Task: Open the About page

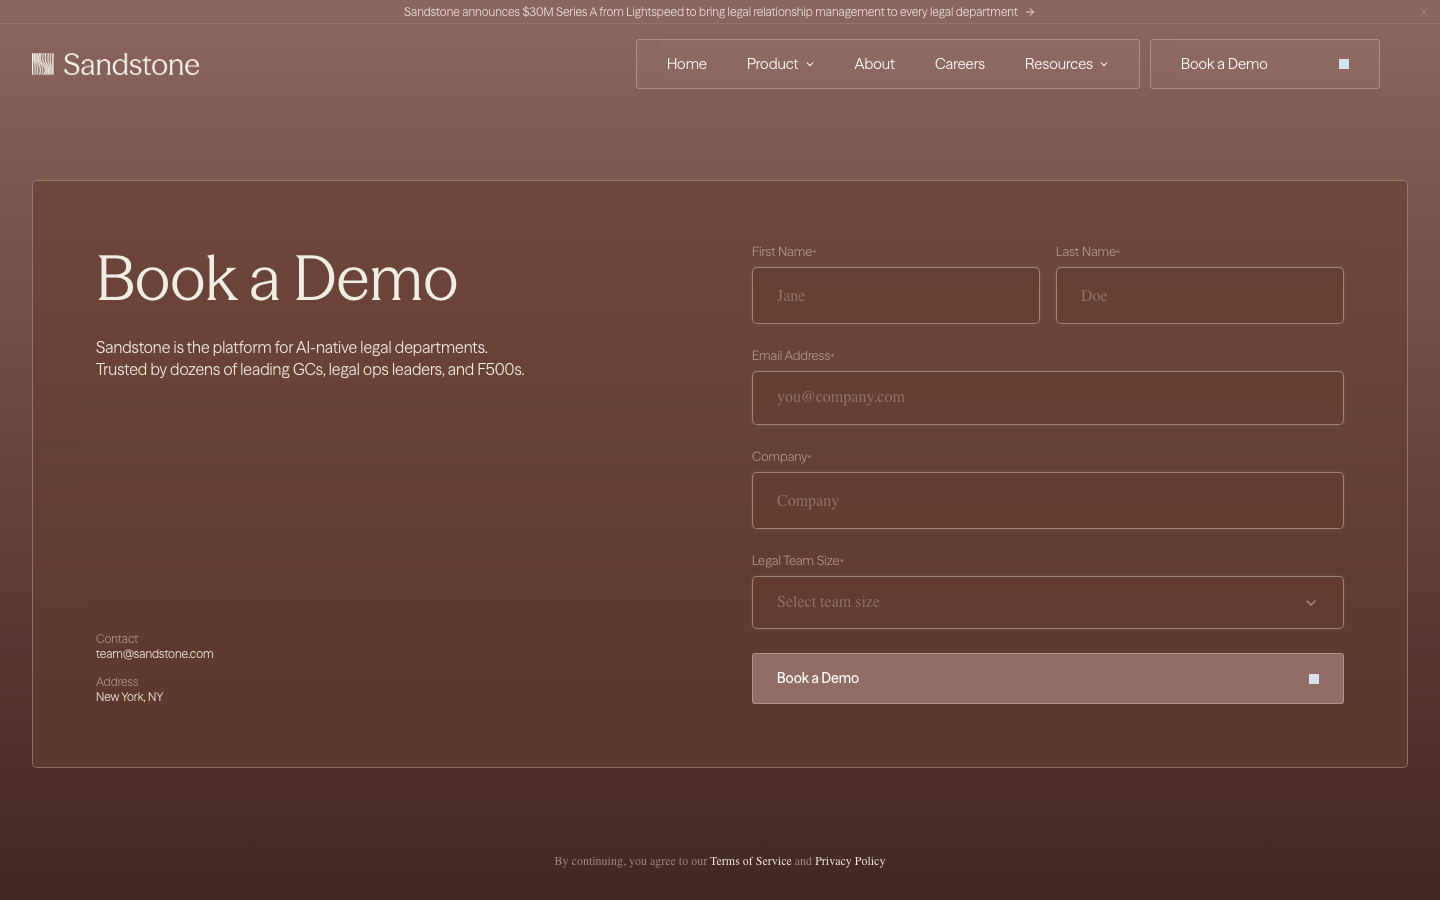Action: tap(874, 64)
